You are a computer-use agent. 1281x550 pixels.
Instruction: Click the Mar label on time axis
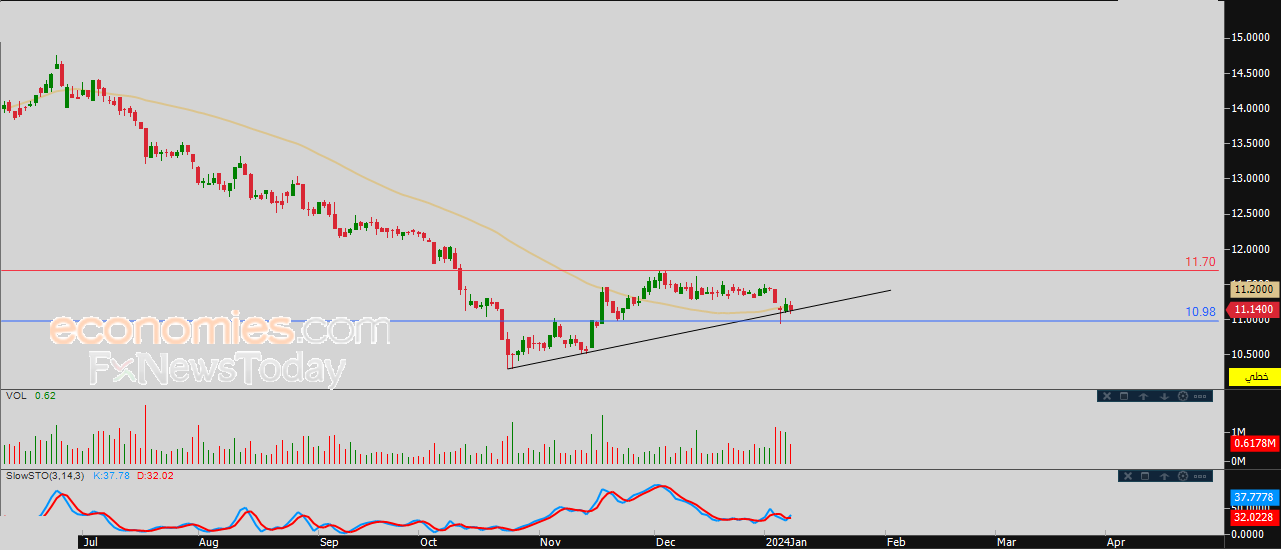point(1006,541)
